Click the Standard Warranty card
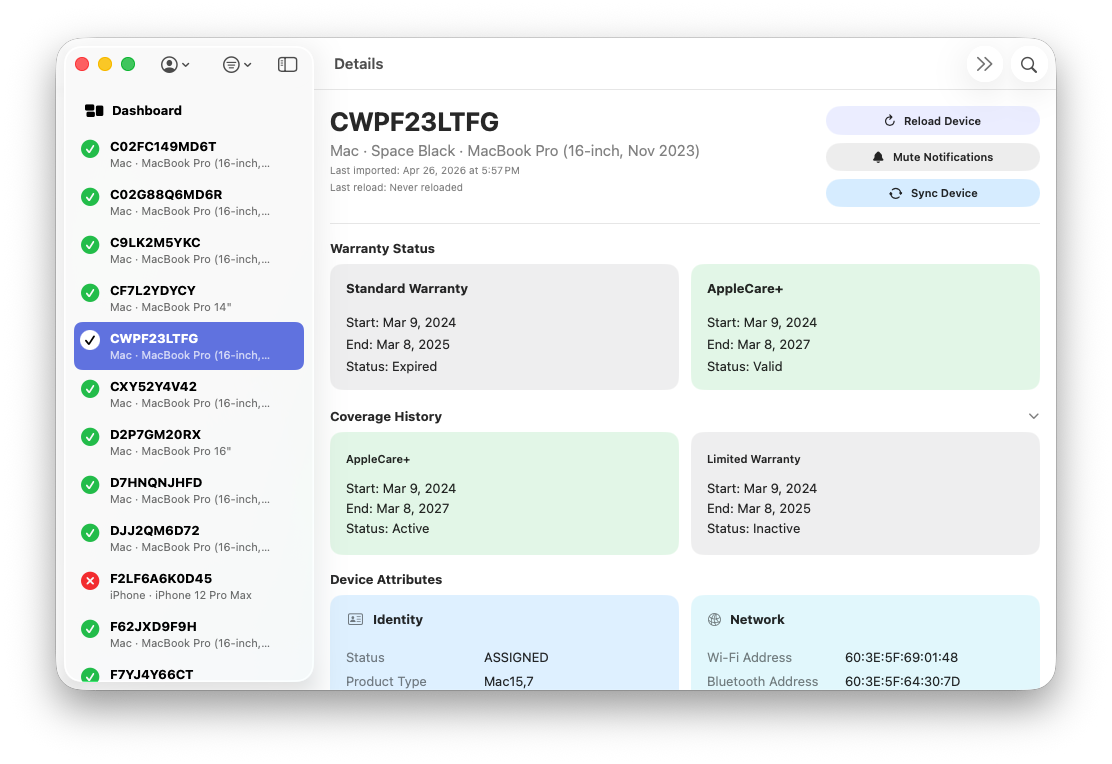This screenshot has height=764, width=1112. tap(504, 327)
